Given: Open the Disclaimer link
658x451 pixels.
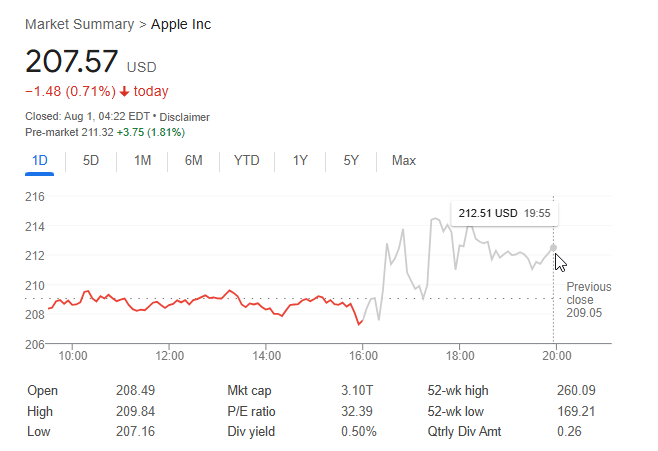Looking at the screenshot, I should [x=185, y=117].
